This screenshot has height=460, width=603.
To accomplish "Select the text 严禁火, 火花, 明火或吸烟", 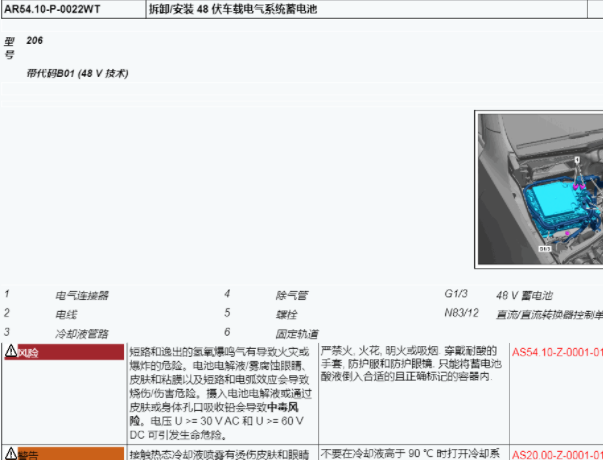I will [x=380, y=351].
